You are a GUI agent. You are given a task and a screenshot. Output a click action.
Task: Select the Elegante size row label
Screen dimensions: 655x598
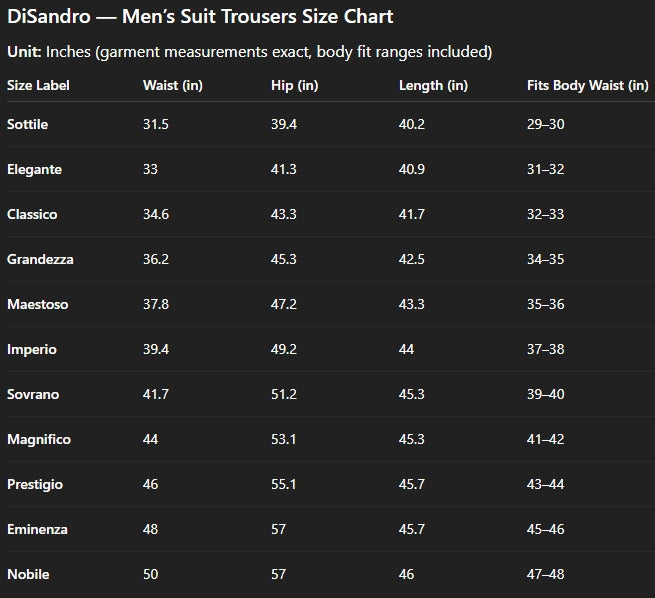(x=34, y=170)
